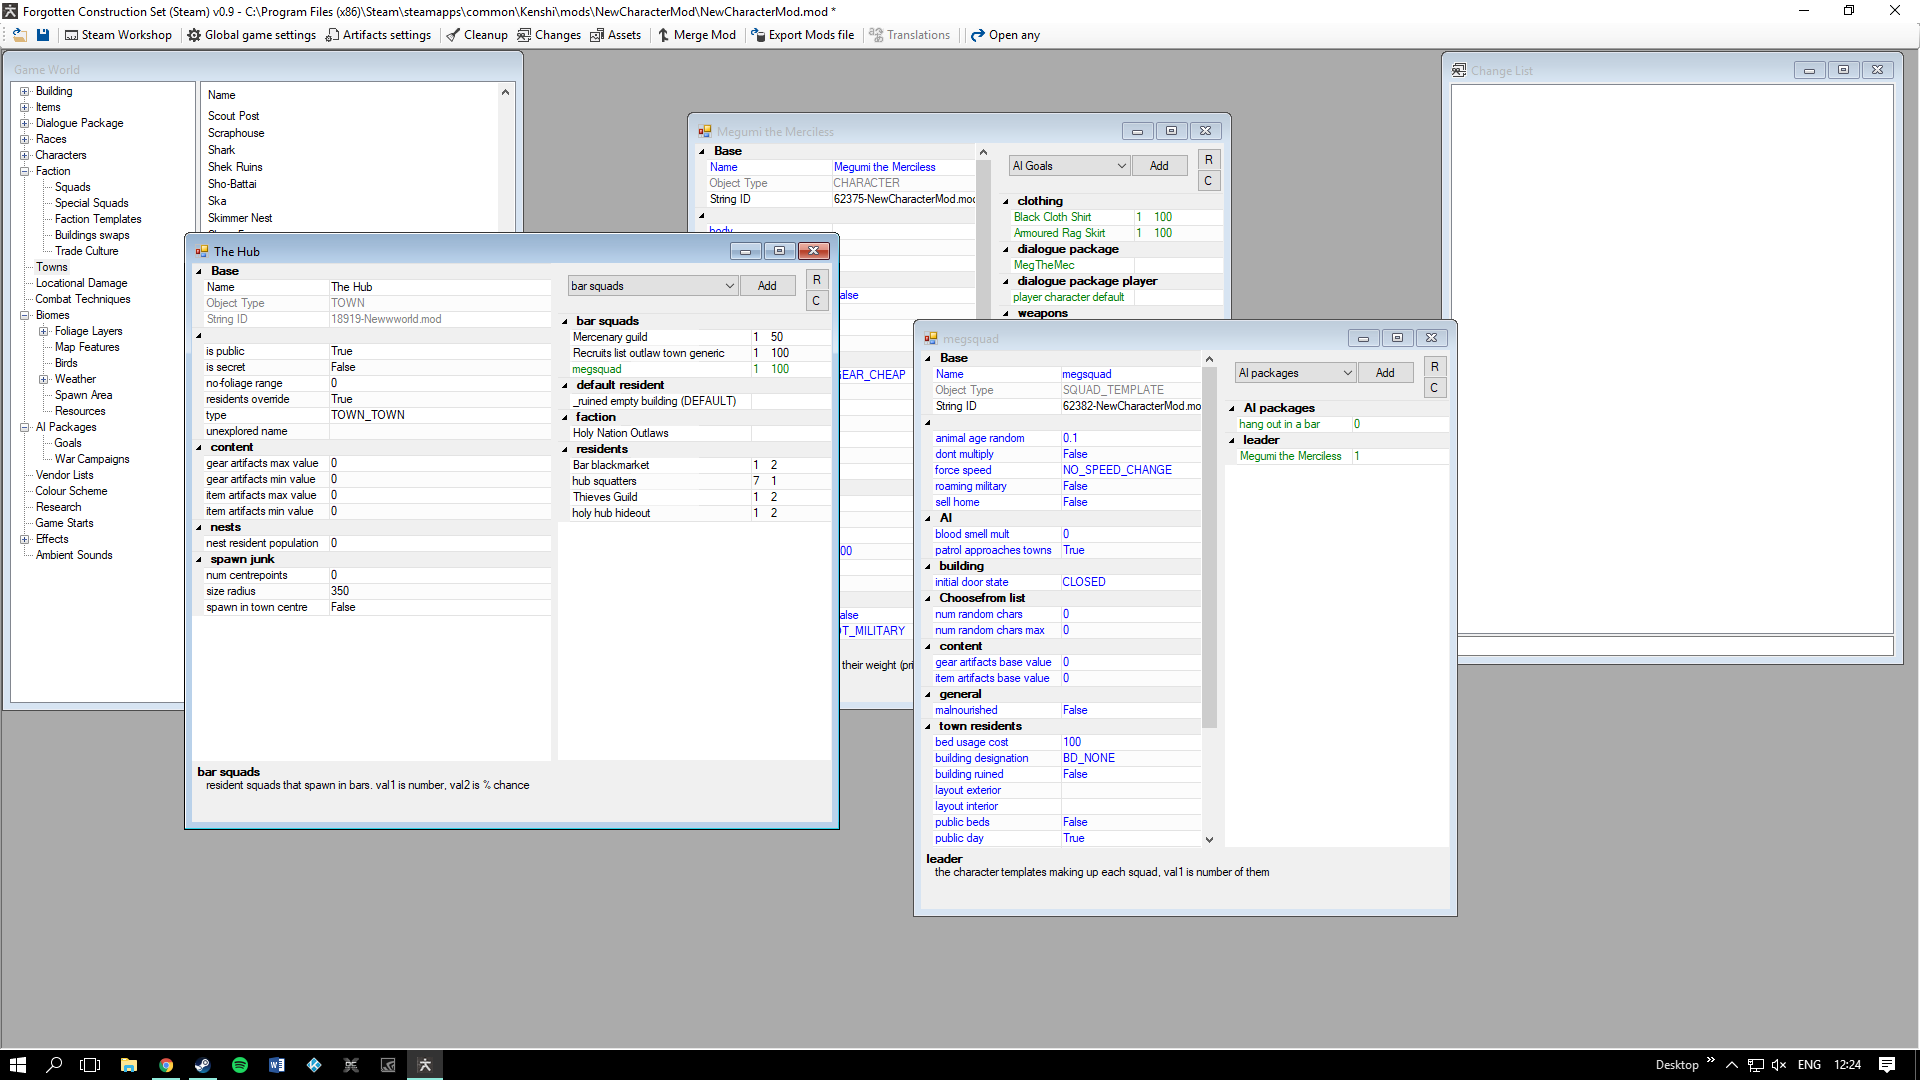Image resolution: width=1920 pixels, height=1080 pixels.
Task: Open Steam Workshop menu item
Action: [x=118, y=35]
